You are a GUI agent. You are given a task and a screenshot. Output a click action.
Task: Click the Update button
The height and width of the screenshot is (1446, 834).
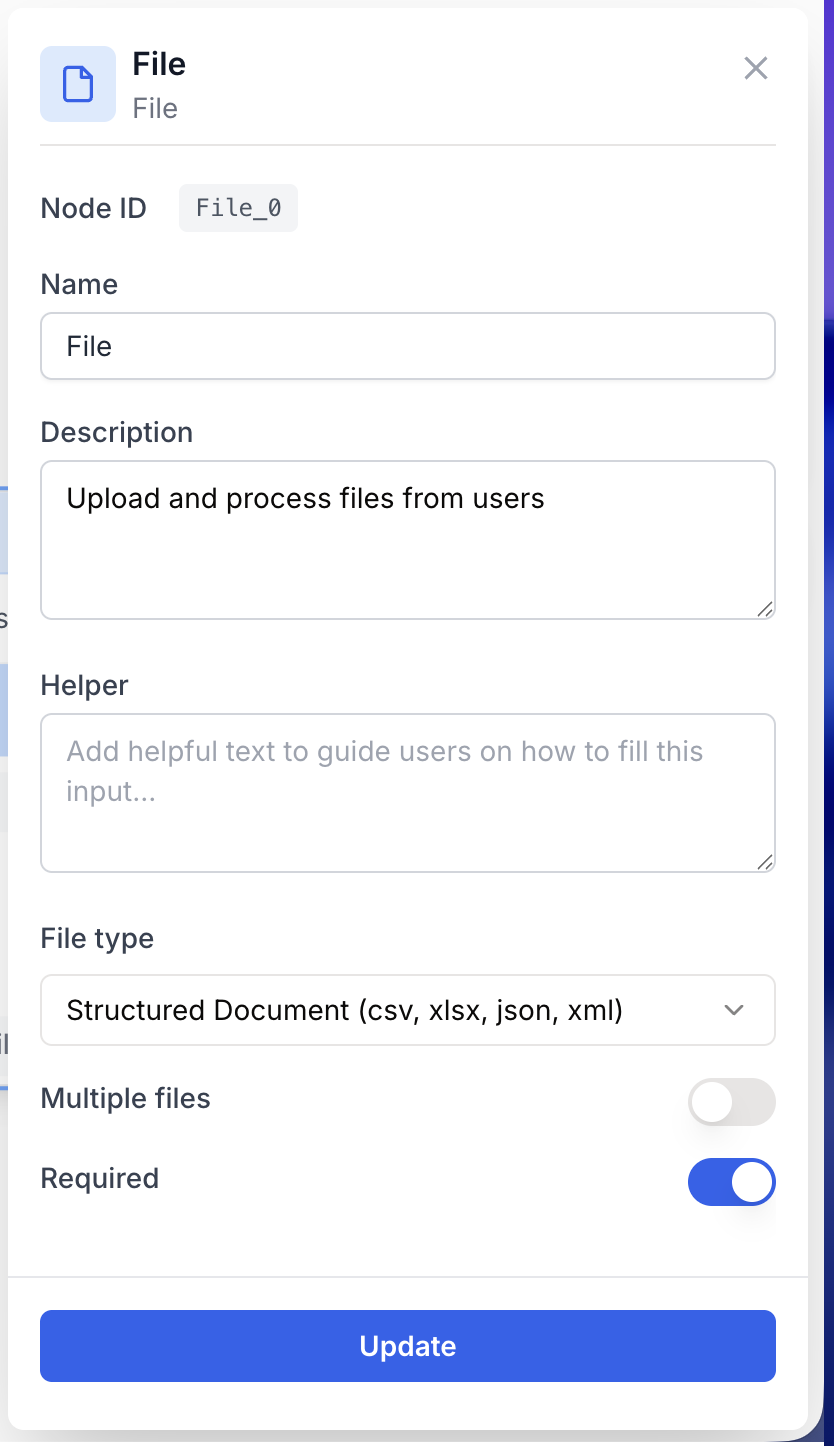point(408,1346)
